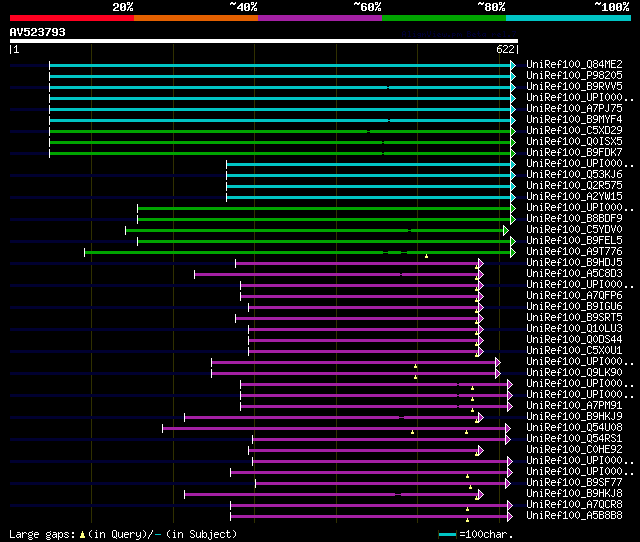Open hit UniRef100_B9MYF4
The width and height of the screenshot is (640, 542).
(x=574, y=120)
